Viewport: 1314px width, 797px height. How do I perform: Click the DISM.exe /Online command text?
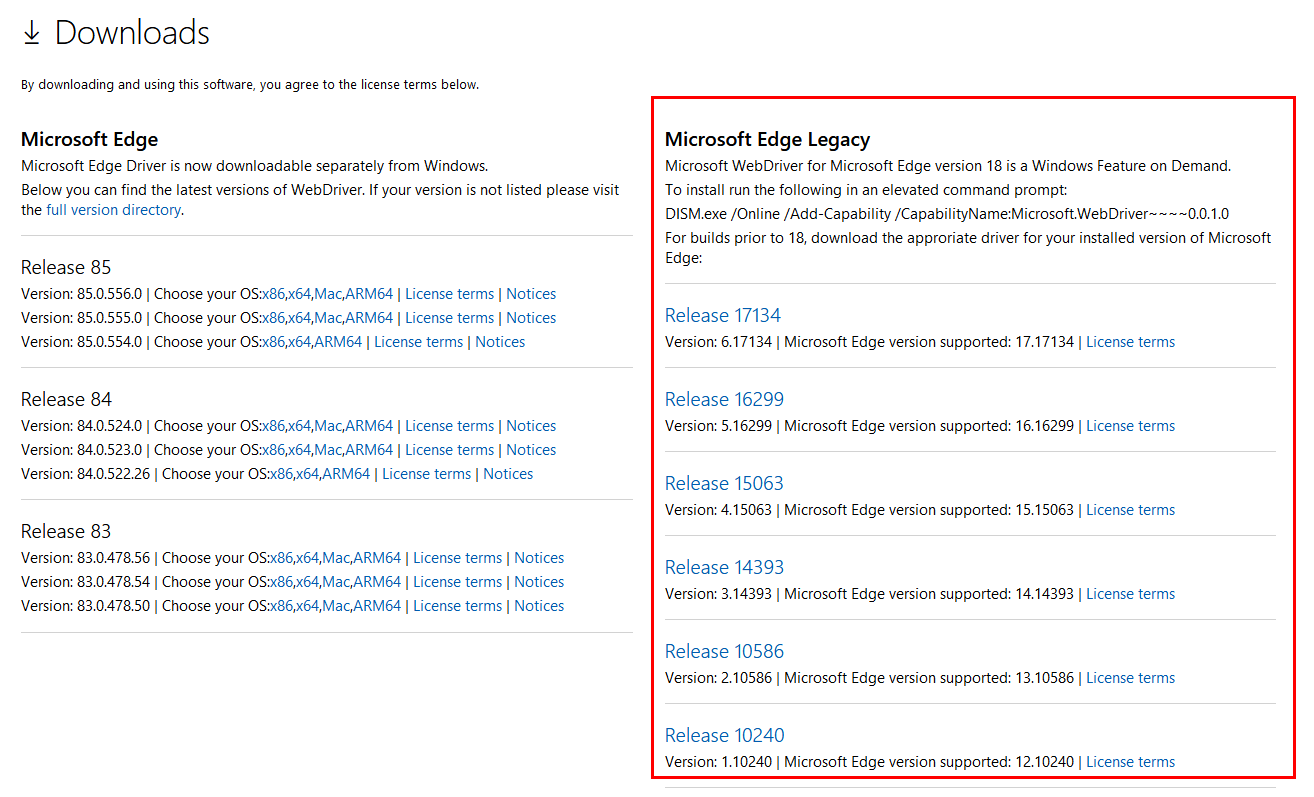(947, 214)
